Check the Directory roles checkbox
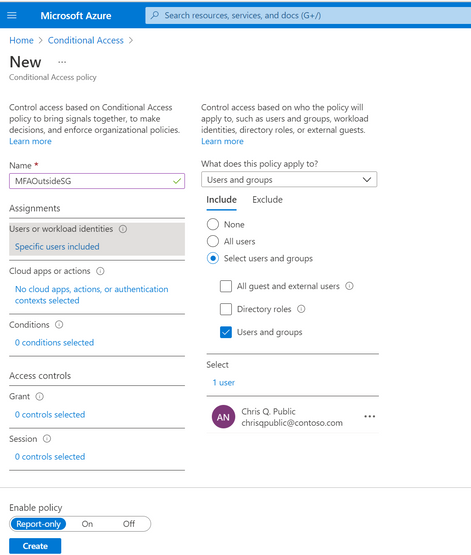This screenshot has height=555, width=471. click(226, 309)
